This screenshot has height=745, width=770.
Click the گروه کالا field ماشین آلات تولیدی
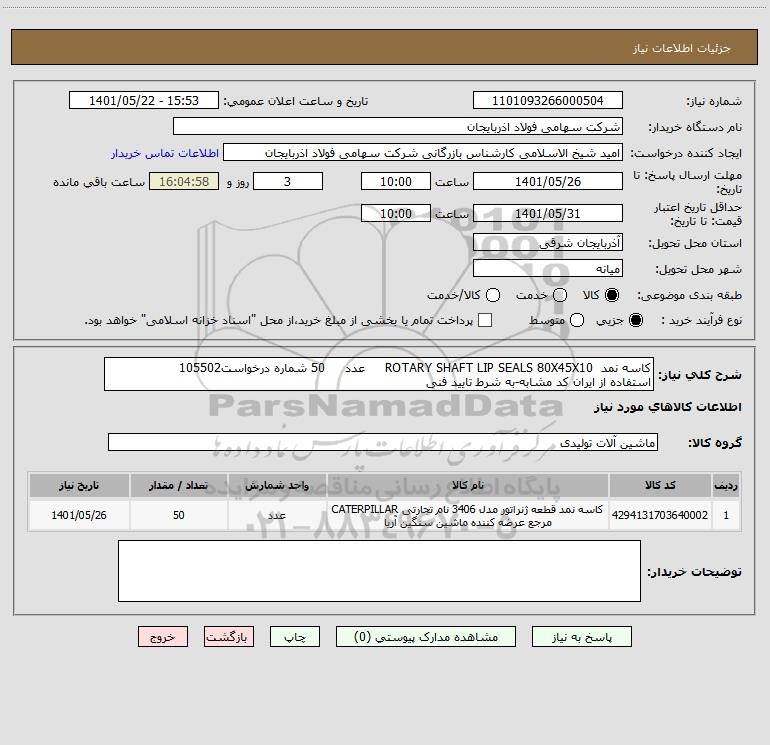(x=383, y=442)
